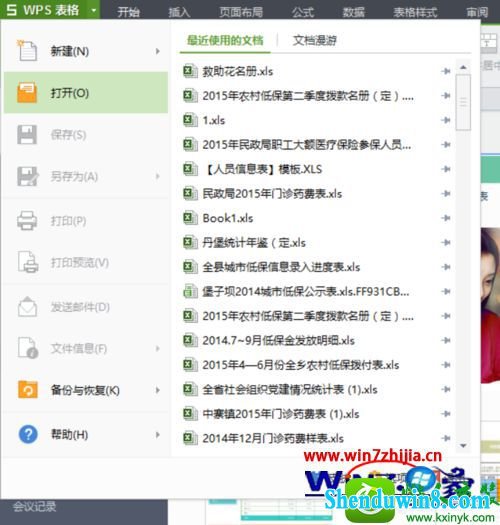500x525 pixels.
Task: Click the spreadsheet icon beside 救助花名册.xls
Action: 190,71
